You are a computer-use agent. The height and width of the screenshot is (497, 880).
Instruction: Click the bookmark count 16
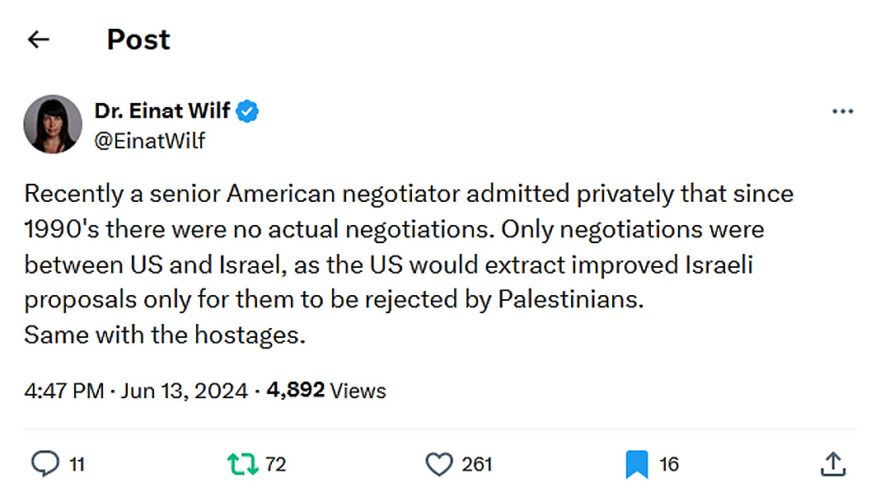[669, 464]
